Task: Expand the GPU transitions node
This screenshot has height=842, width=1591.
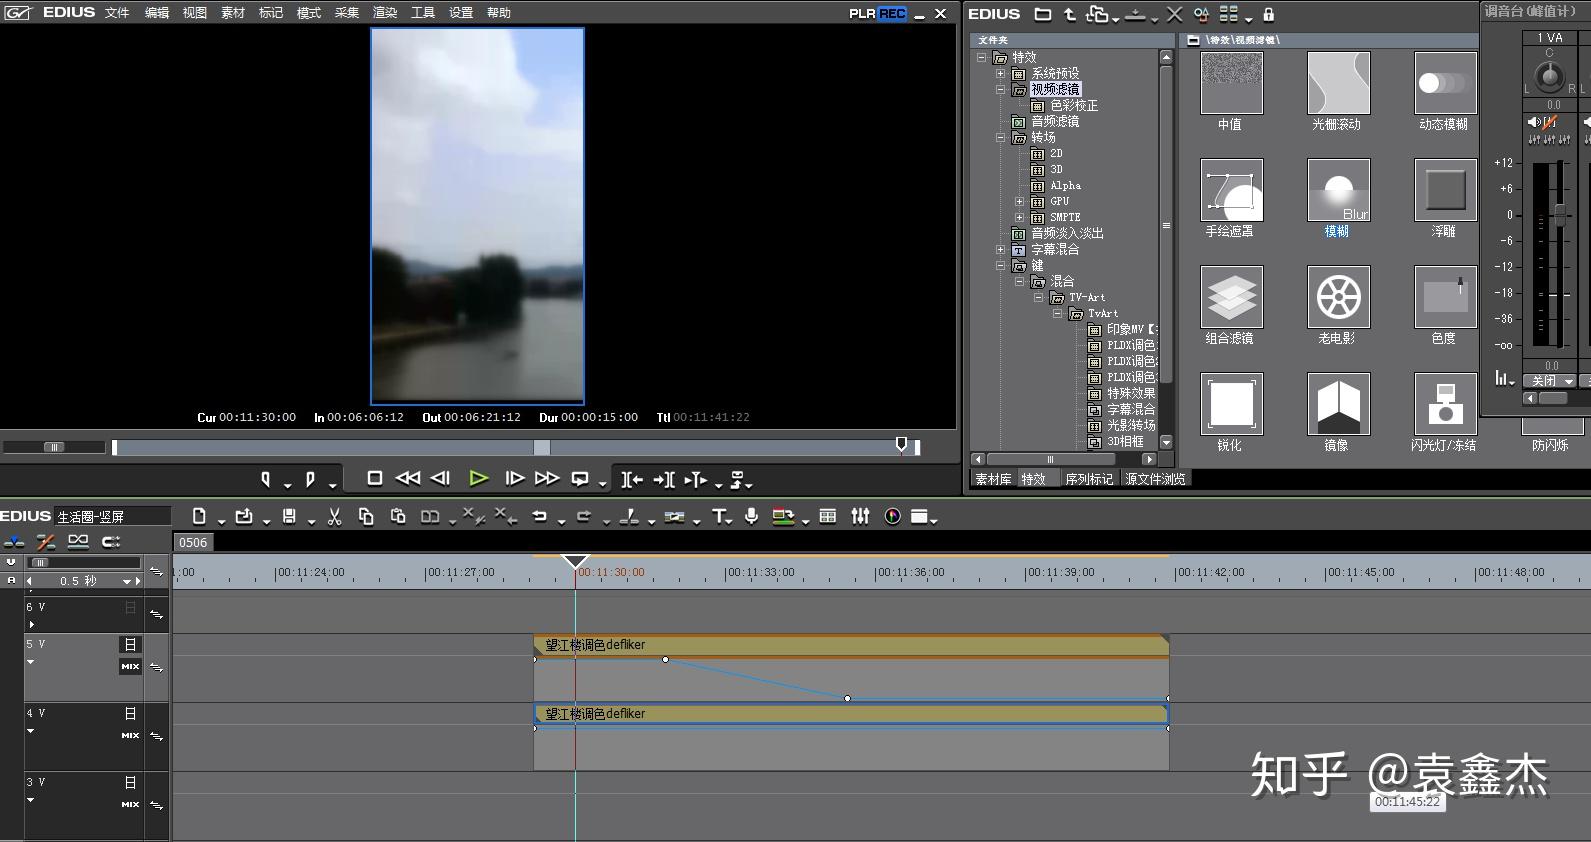Action: point(1019,201)
